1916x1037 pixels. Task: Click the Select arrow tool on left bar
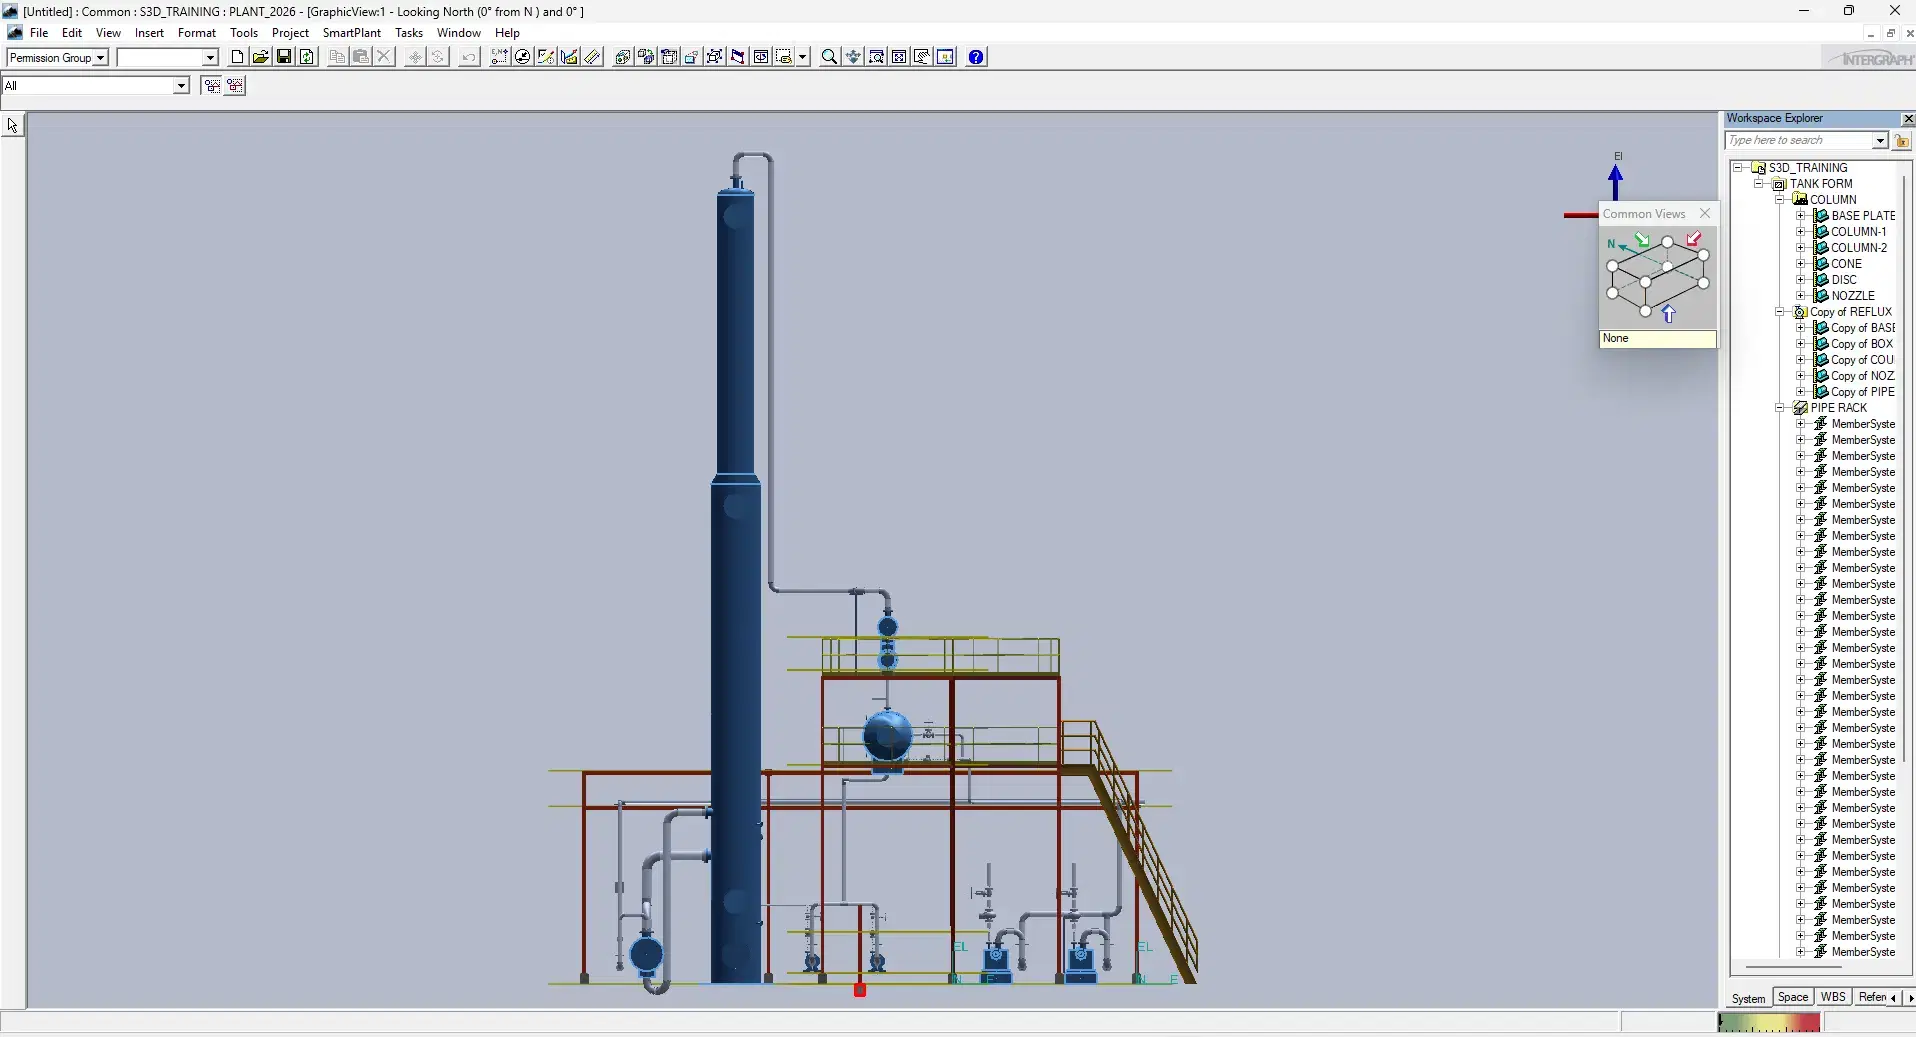[12, 125]
